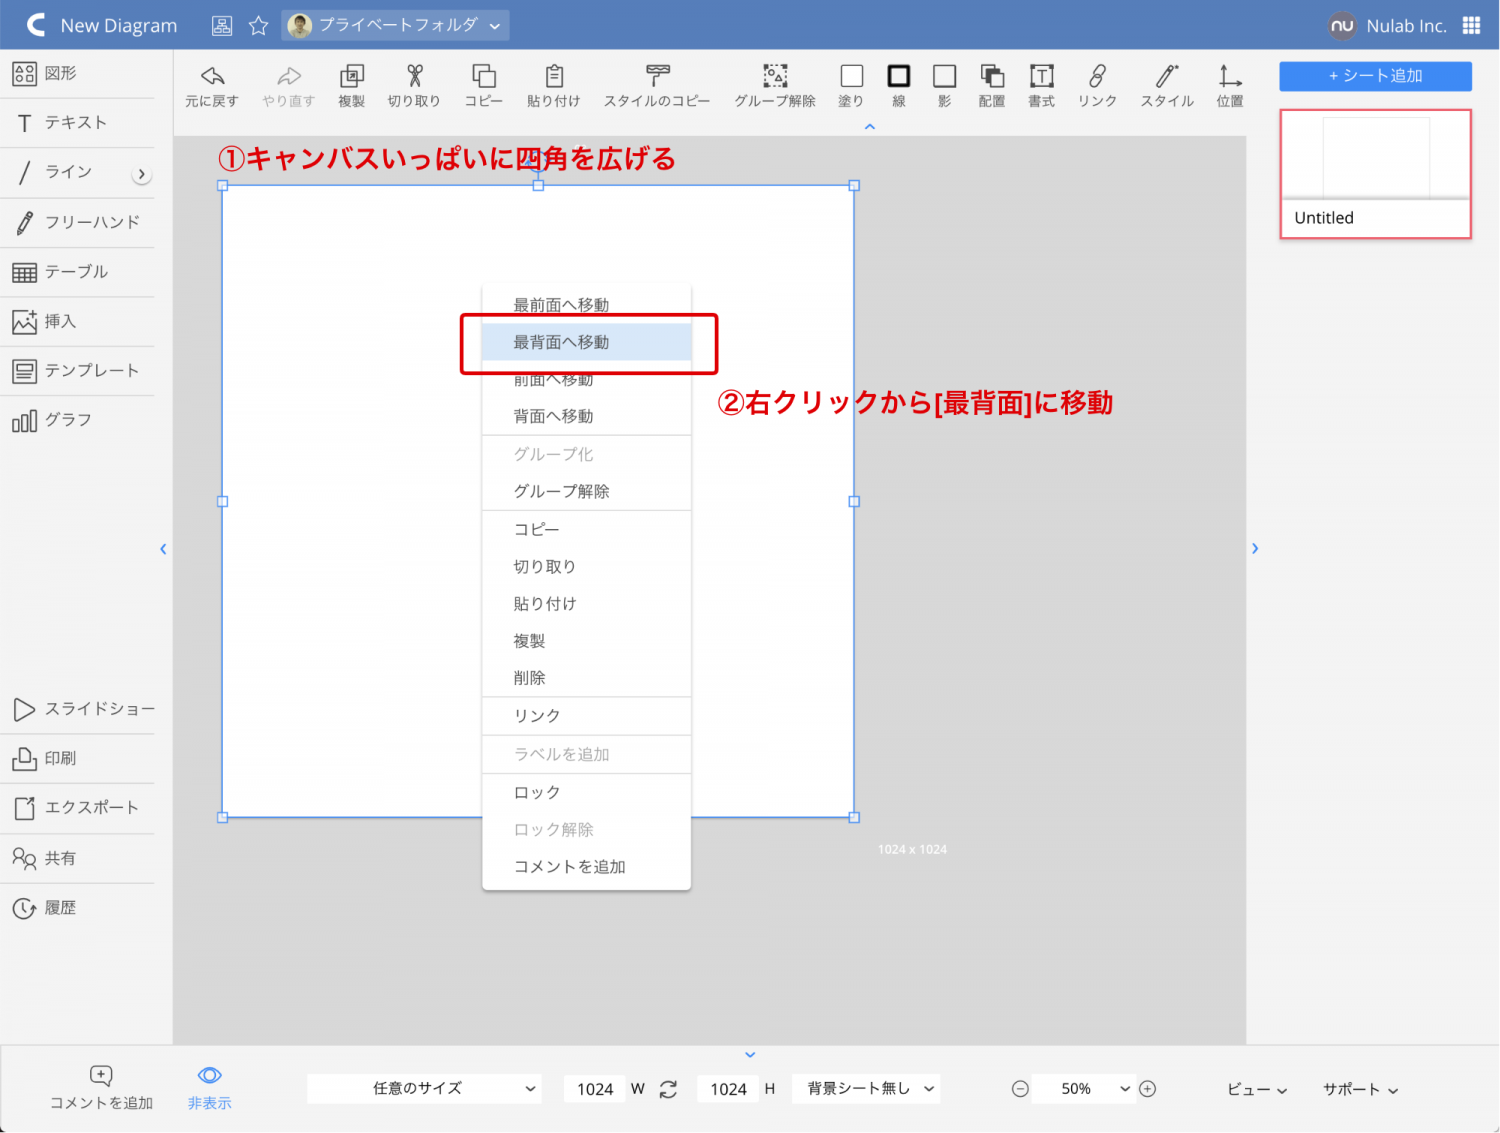Click the Copy Style (スタイルのコピー) icon
The width and height of the screenshot is (1500, 1133).
click(657, 77)
